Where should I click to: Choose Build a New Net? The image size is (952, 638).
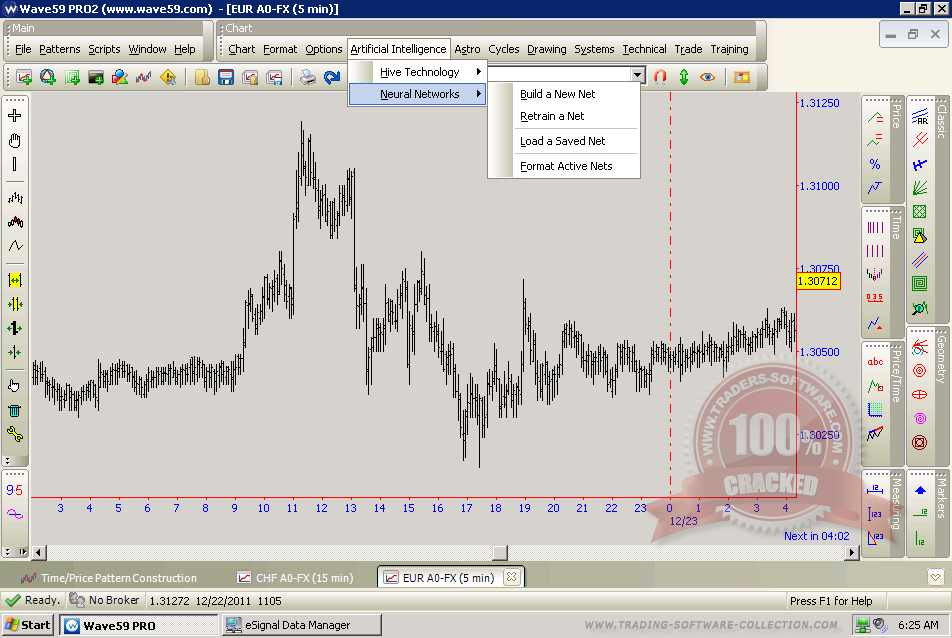click(x=557, y=94)
